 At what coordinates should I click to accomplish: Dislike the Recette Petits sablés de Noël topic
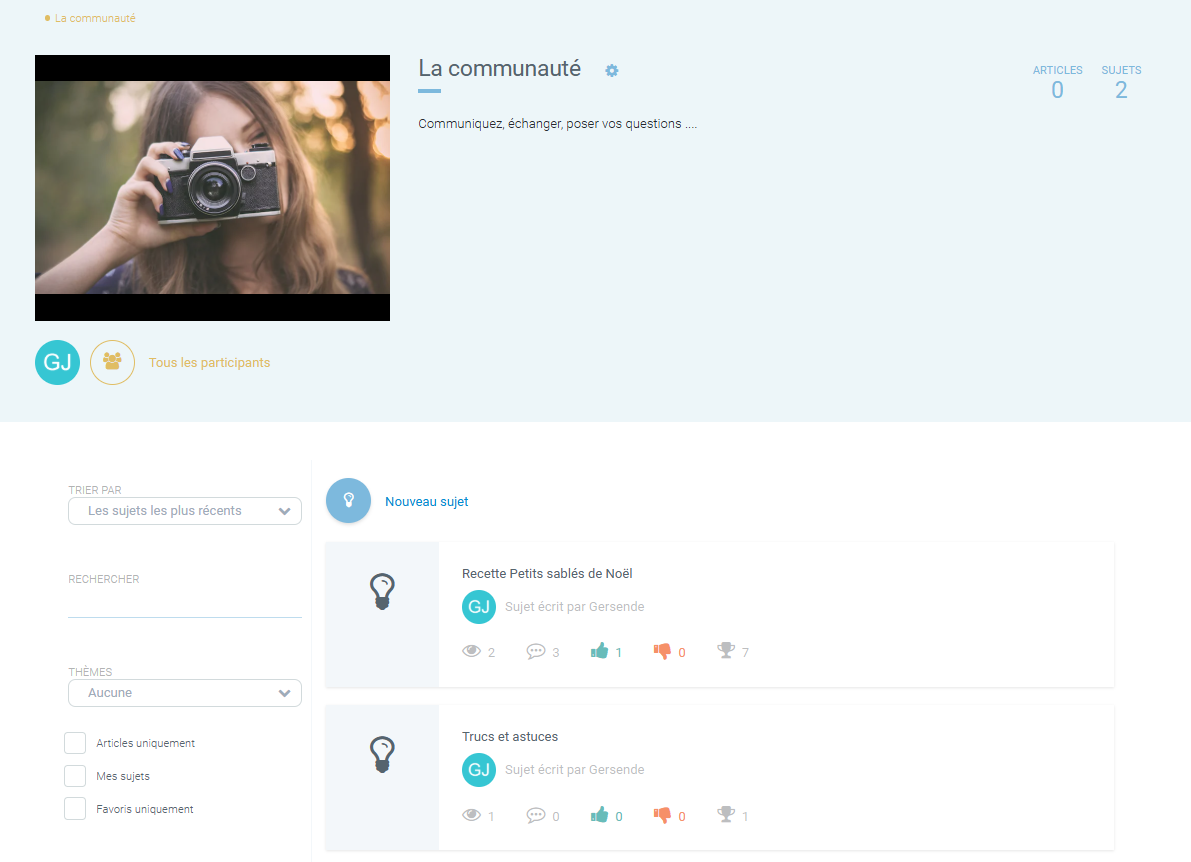point(662,651)
